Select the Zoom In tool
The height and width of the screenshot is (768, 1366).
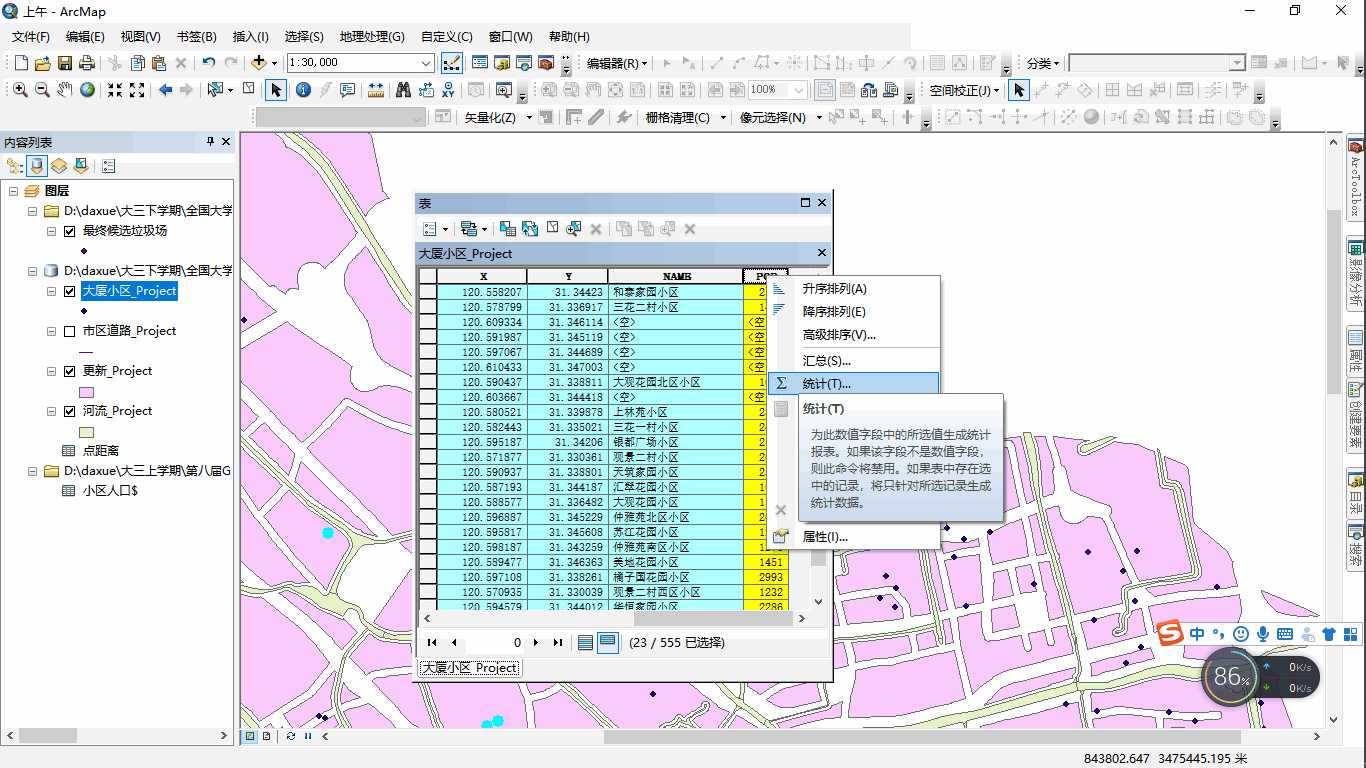coord(20,90)
